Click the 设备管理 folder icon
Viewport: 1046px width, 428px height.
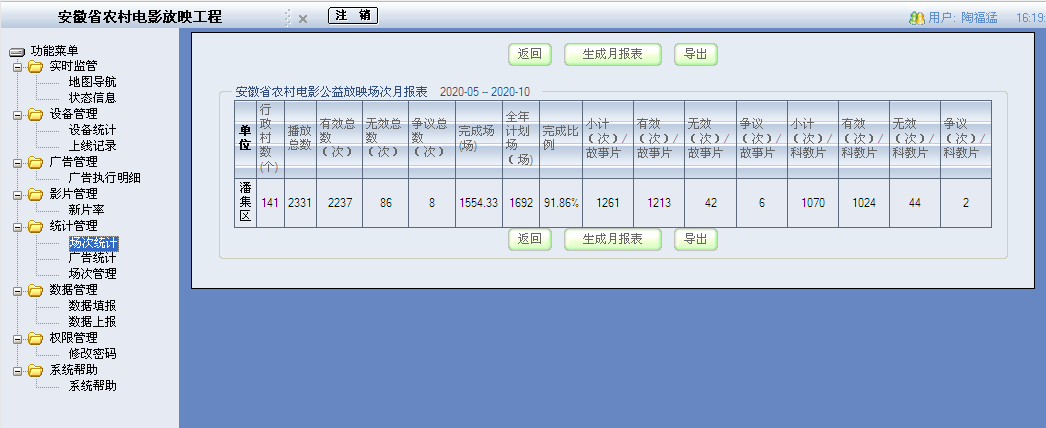coord(36,115)
